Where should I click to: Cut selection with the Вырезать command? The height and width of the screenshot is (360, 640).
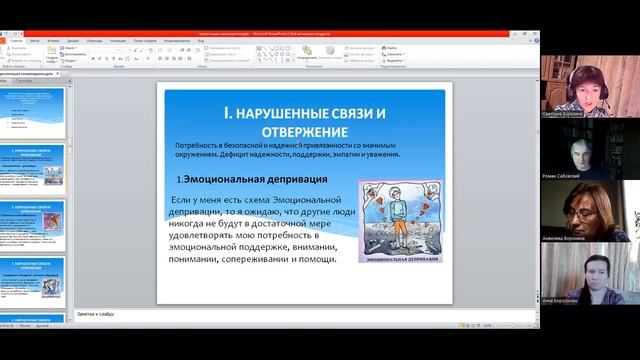coord(17,48)
